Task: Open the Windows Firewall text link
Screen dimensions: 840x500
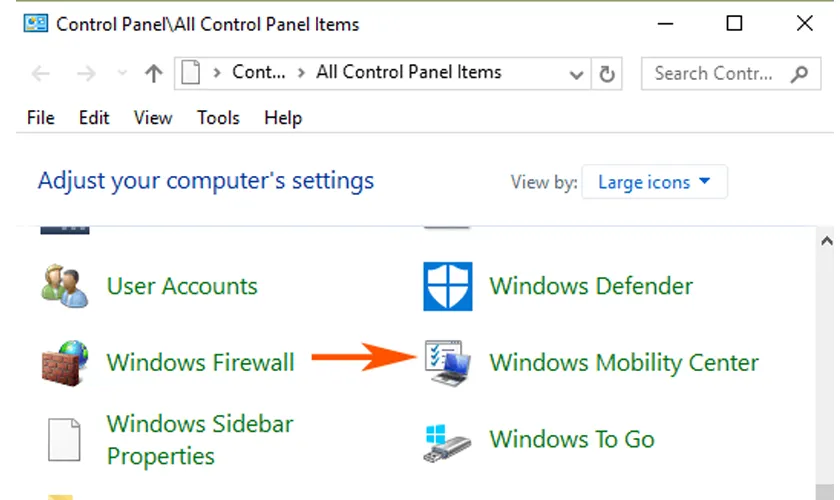Action: click(200, 362)
